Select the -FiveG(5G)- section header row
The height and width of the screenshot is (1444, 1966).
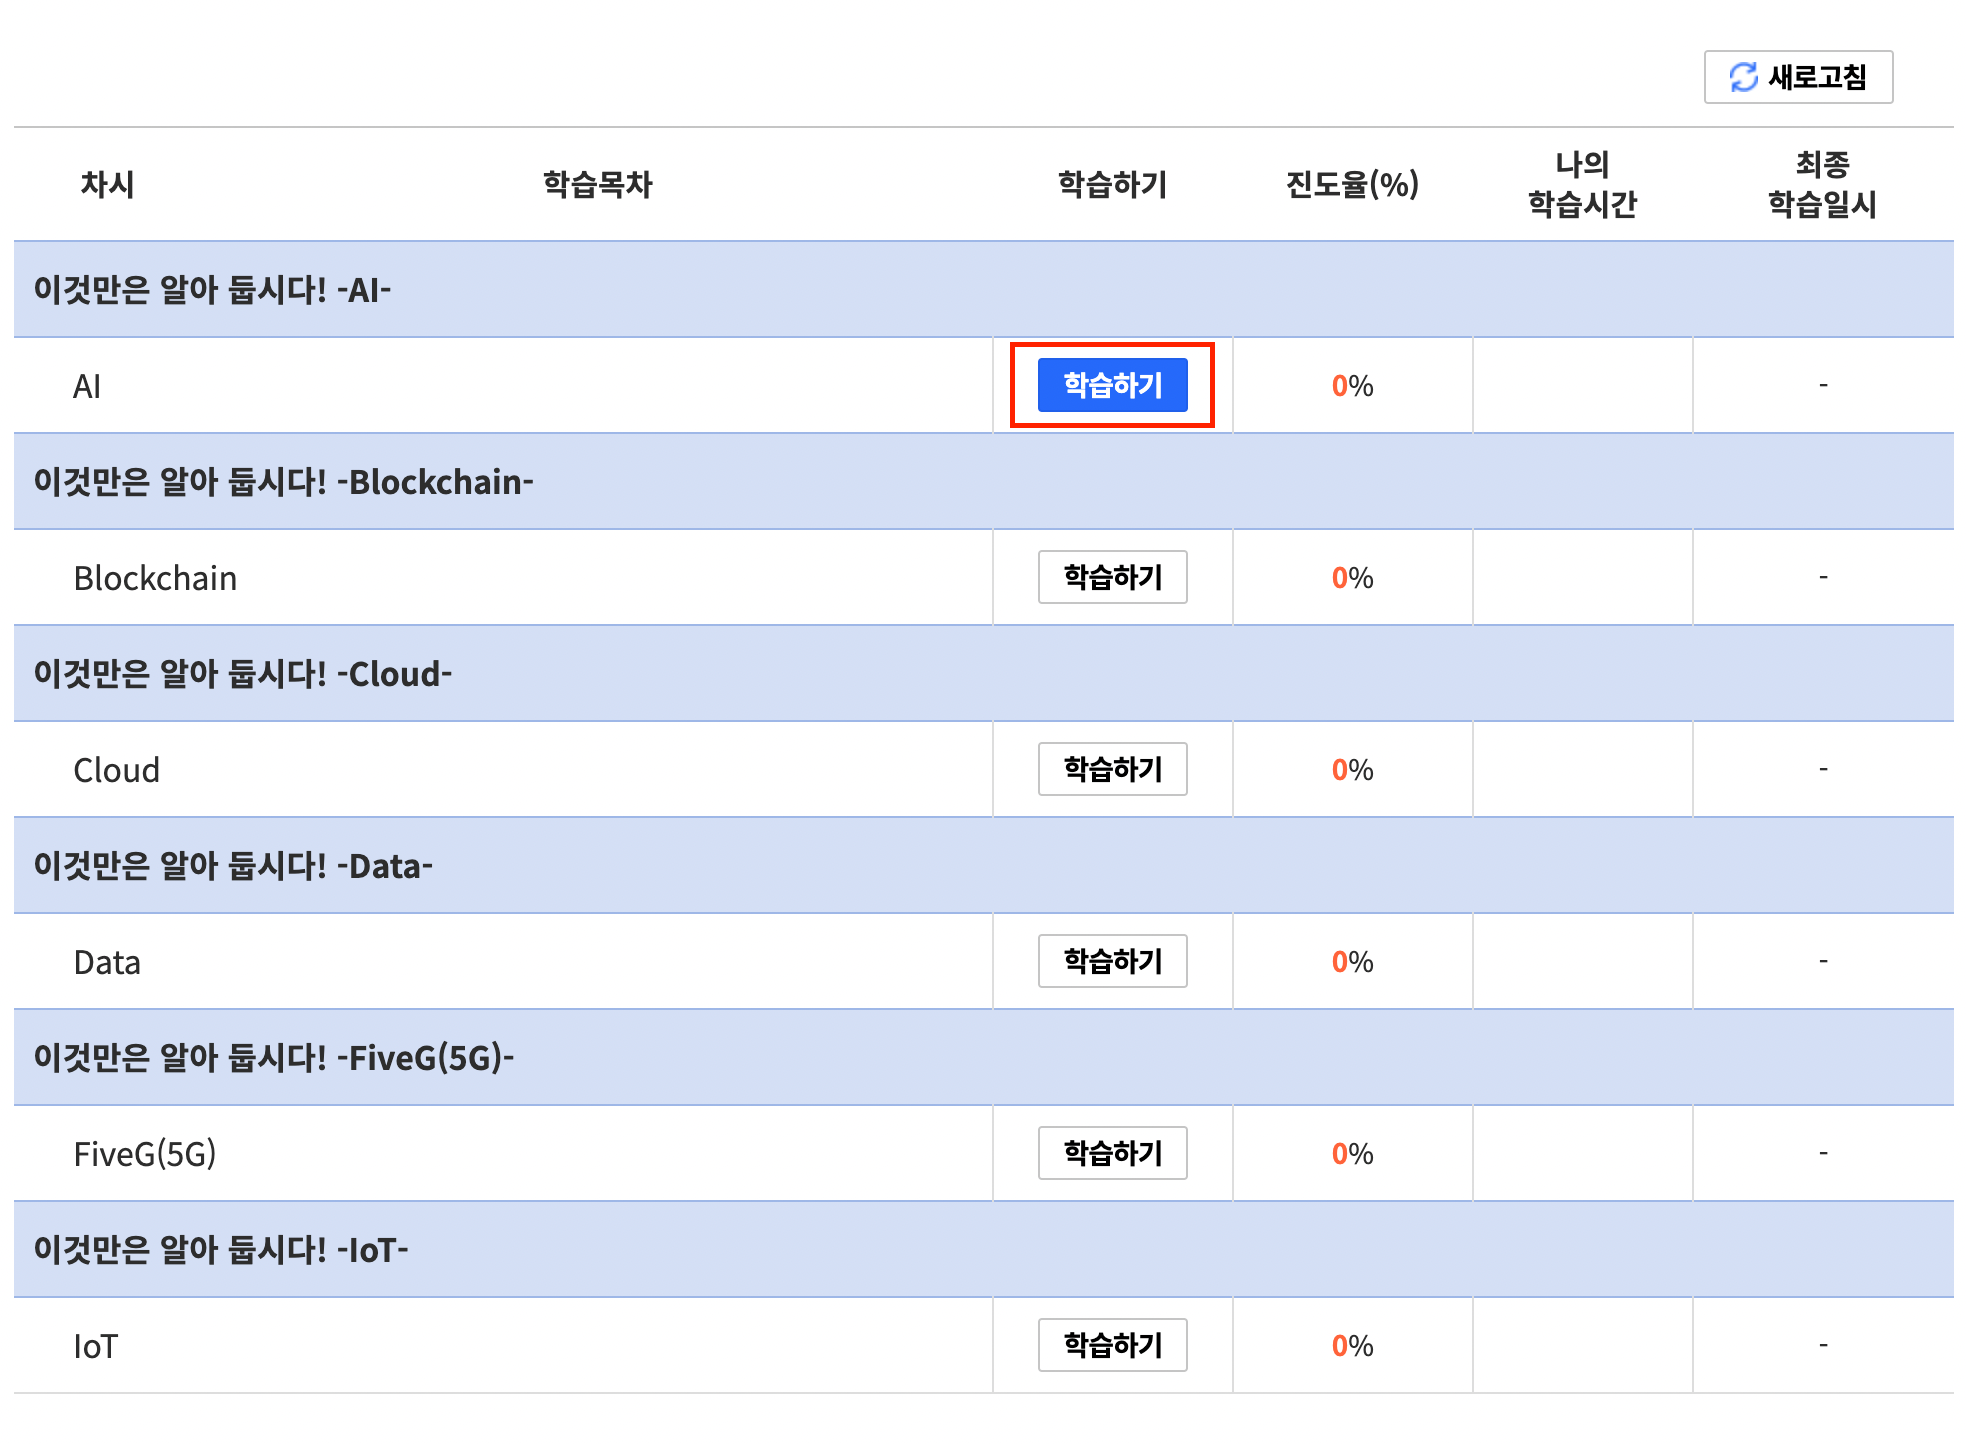tap(274, 1058)
